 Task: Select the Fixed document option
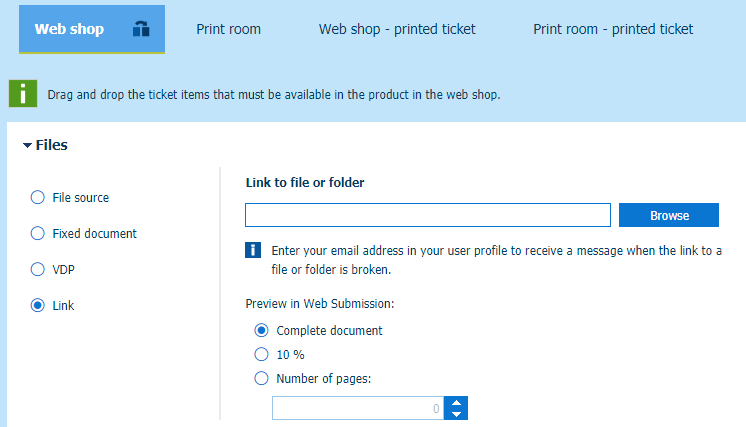click(x=38, y=234)
